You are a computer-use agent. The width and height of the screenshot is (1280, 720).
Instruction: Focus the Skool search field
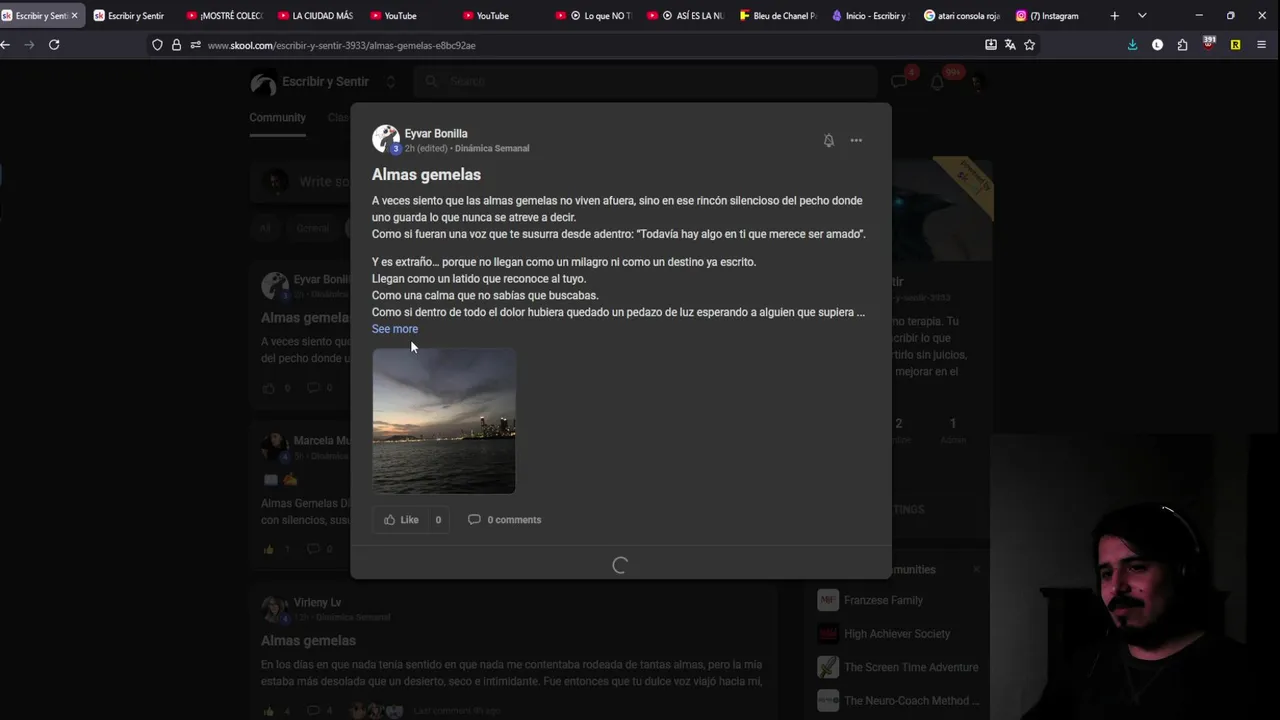pyautogui.click(x=646, y=82)
